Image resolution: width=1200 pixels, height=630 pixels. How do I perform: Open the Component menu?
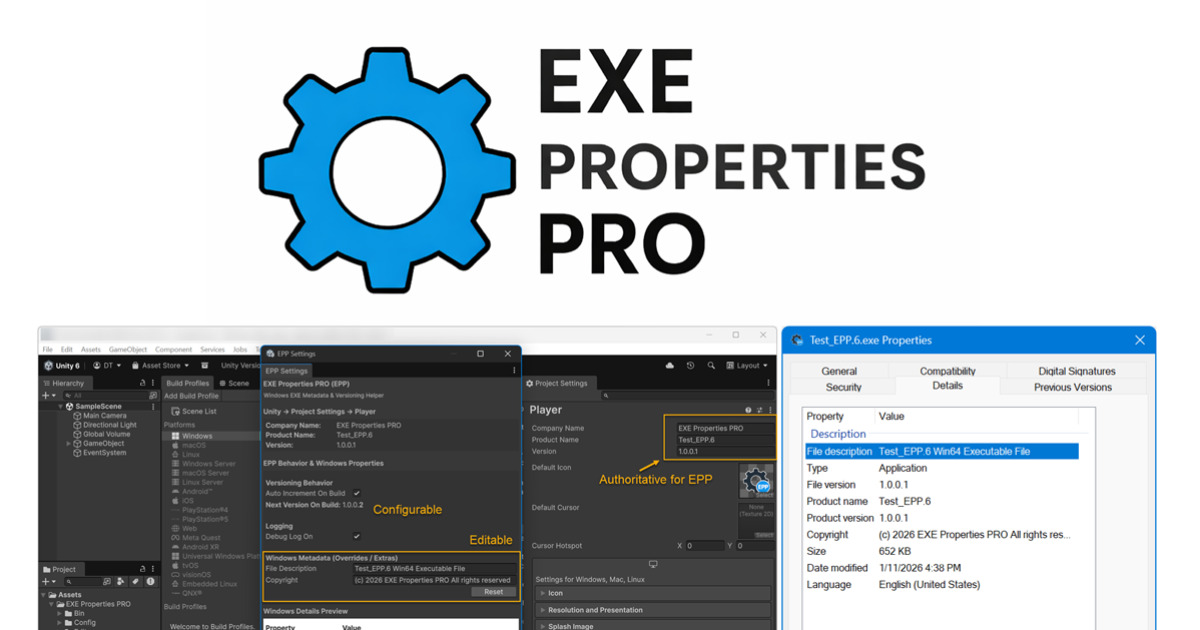click(173, 350)
